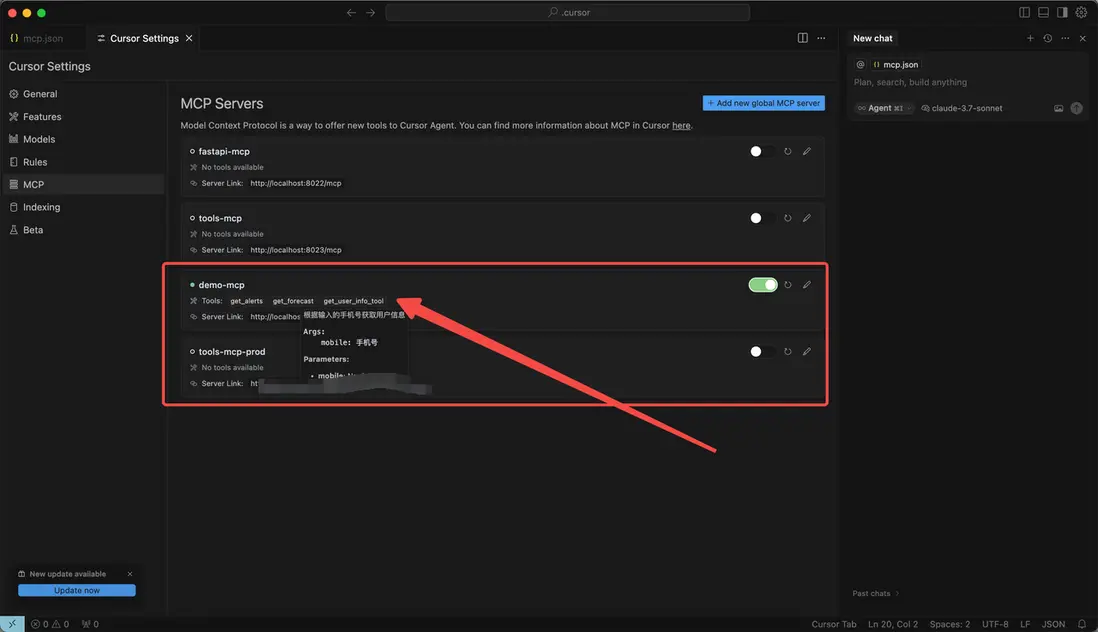Refresh the fastapi-mcp server
The width and height of the screenshot is (1098, 632).
pyautogui.click(x=788, y=152)
